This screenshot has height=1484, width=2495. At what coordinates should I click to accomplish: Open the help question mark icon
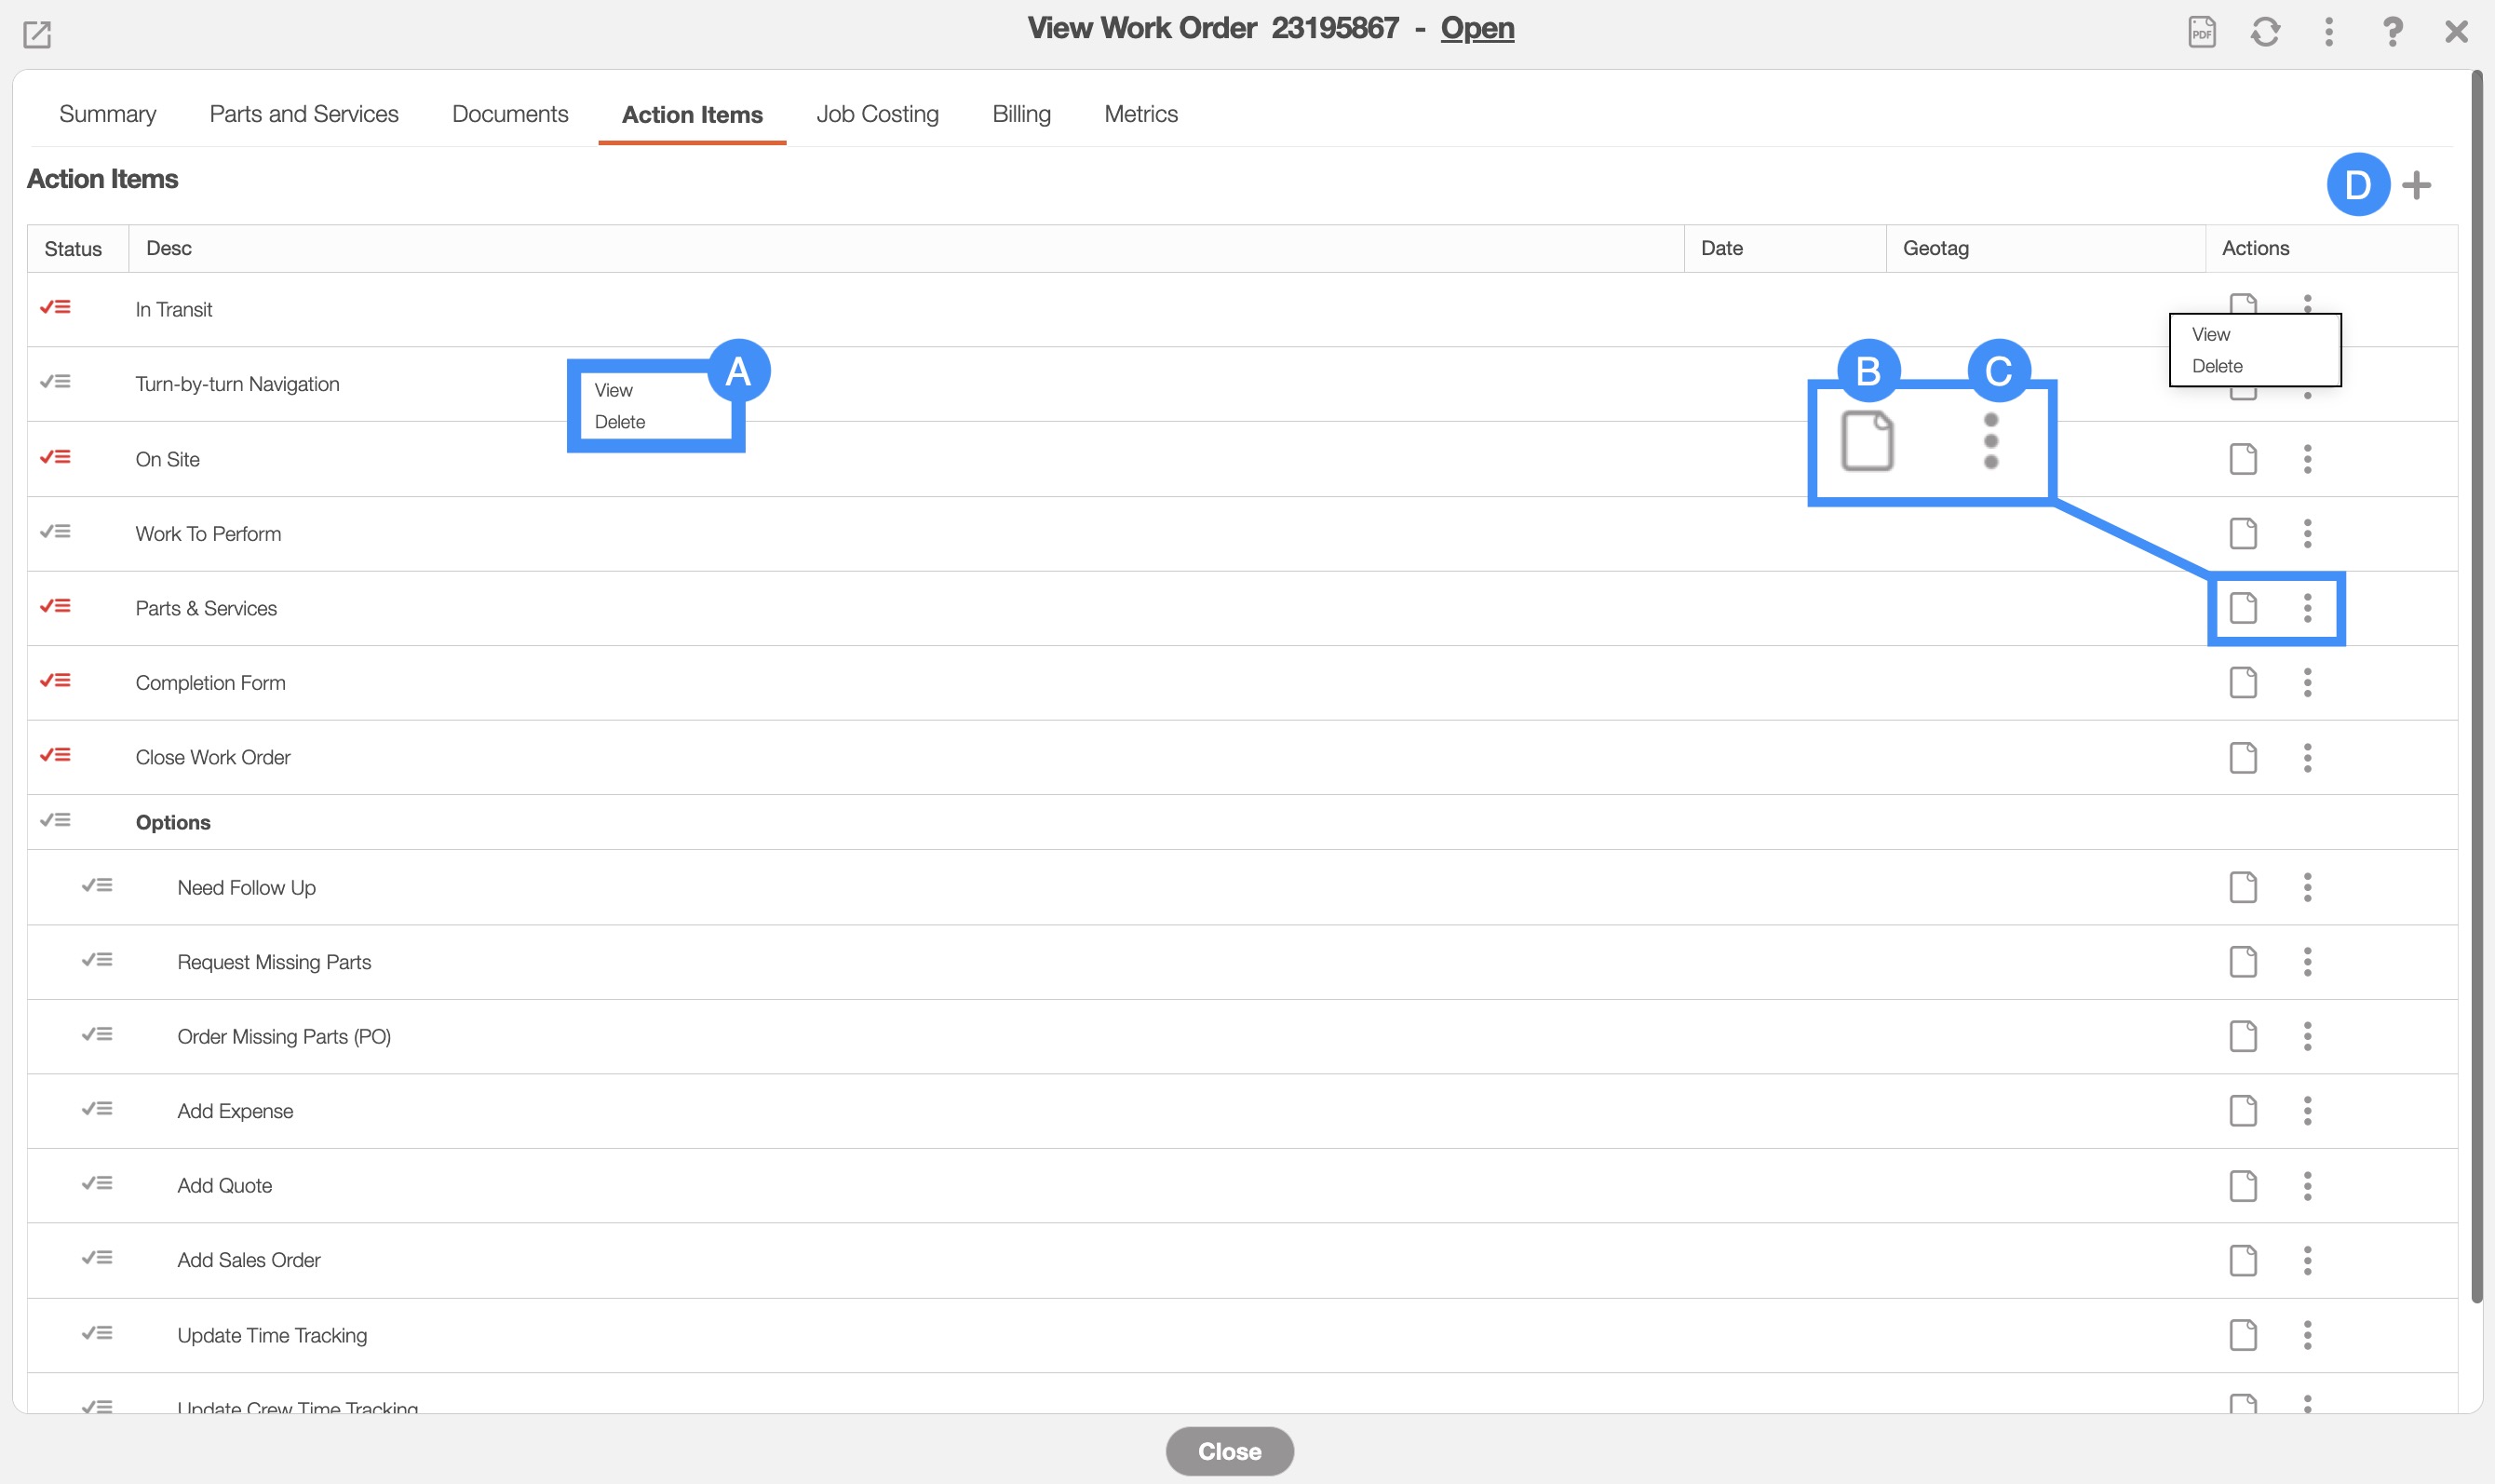coord(2392,32)
